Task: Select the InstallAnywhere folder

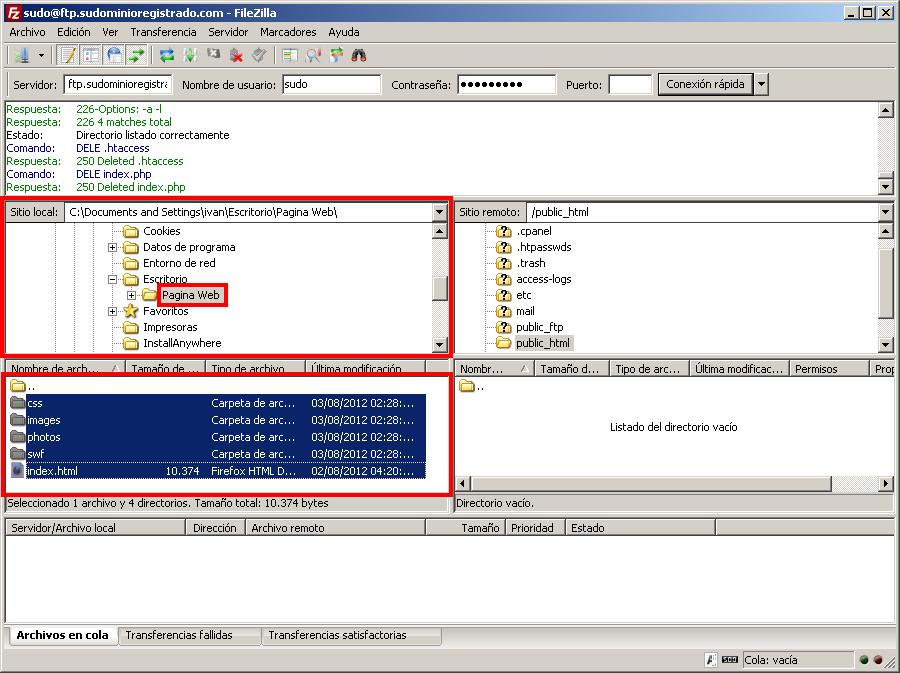Action: coord(182,343)
